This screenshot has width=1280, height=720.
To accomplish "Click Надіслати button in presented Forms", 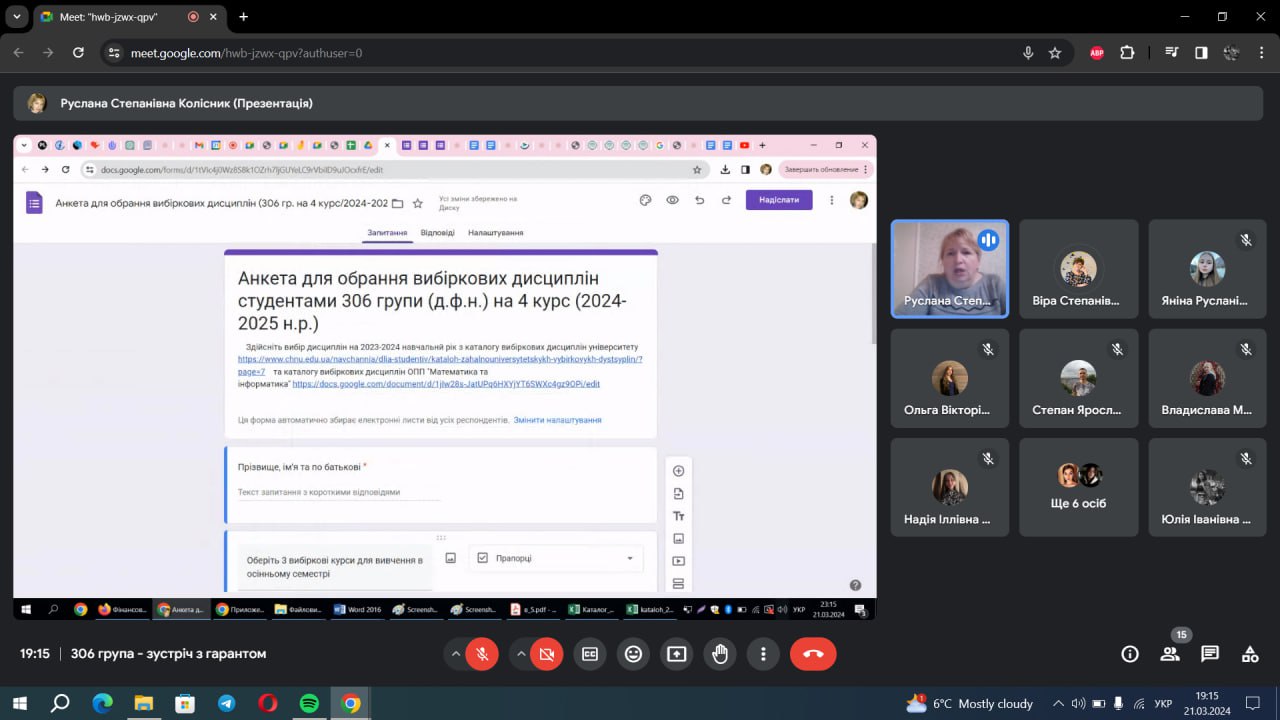I will [x=779, y=200].
